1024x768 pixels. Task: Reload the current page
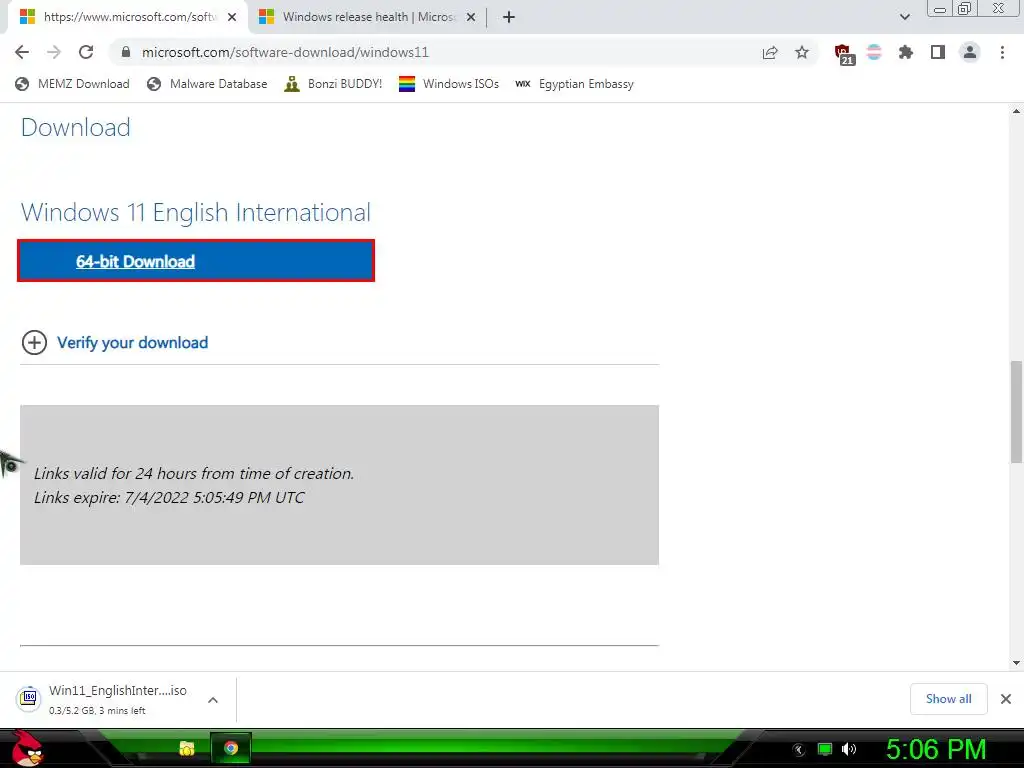click(x=86, y=52)
